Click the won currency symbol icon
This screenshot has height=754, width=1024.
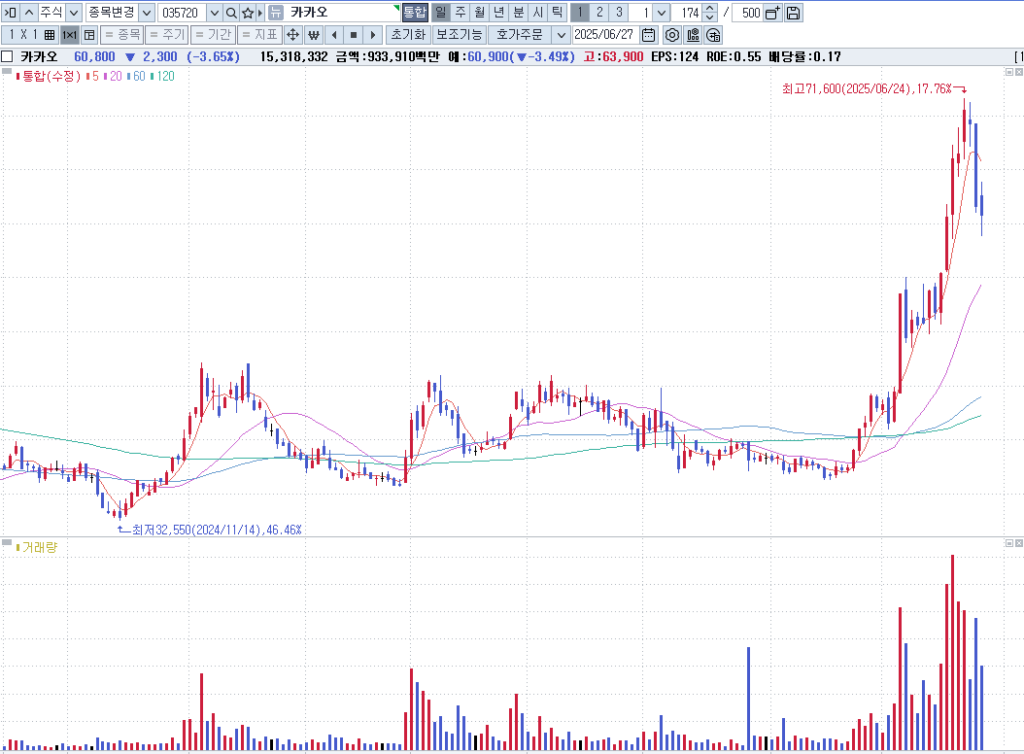tap(314, 35)
